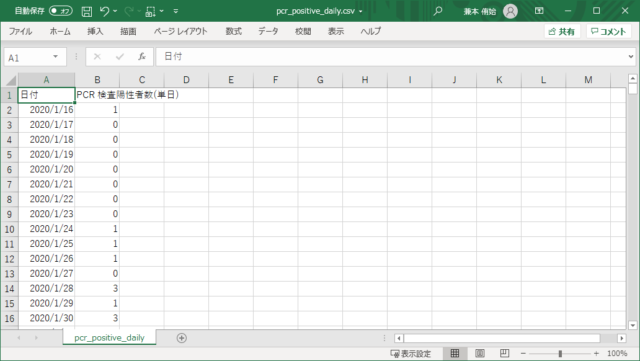Click the zoom slider handle

point(560,354)
